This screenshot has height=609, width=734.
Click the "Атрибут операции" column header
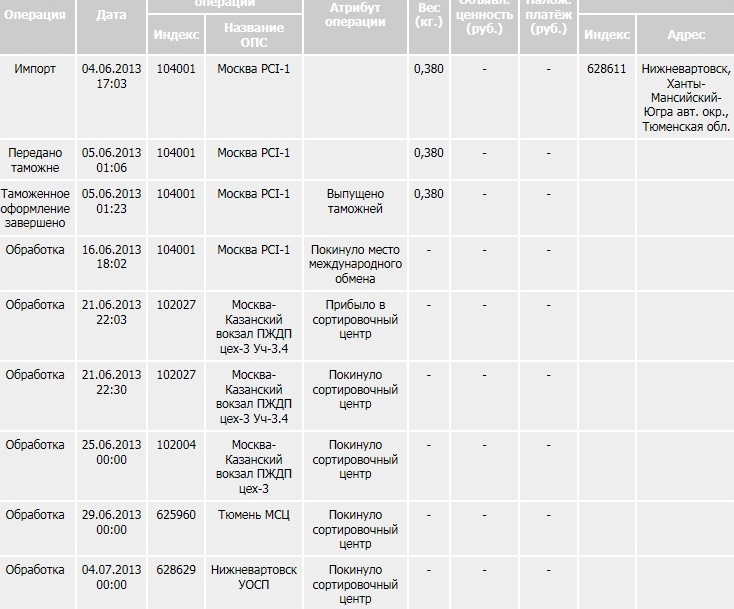pos(355,15)
